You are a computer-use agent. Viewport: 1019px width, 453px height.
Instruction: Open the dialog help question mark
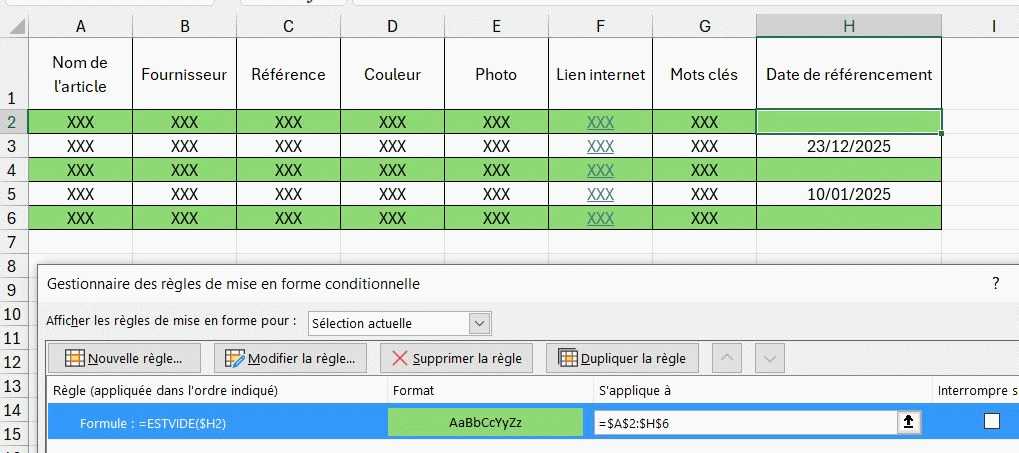[995, 284]
